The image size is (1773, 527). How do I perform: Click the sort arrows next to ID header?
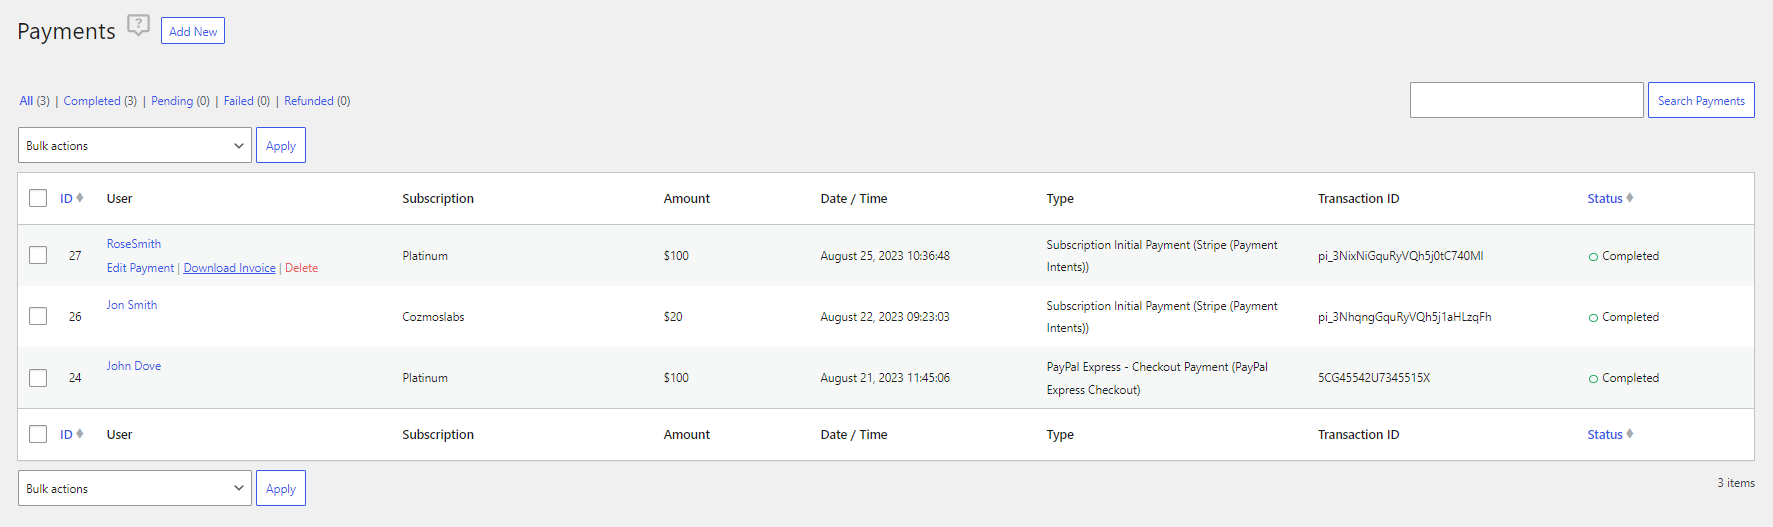(x=80, y=198)
